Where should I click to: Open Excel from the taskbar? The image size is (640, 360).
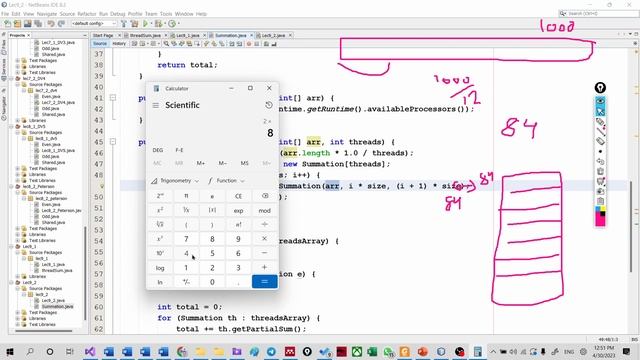[372, 351]
